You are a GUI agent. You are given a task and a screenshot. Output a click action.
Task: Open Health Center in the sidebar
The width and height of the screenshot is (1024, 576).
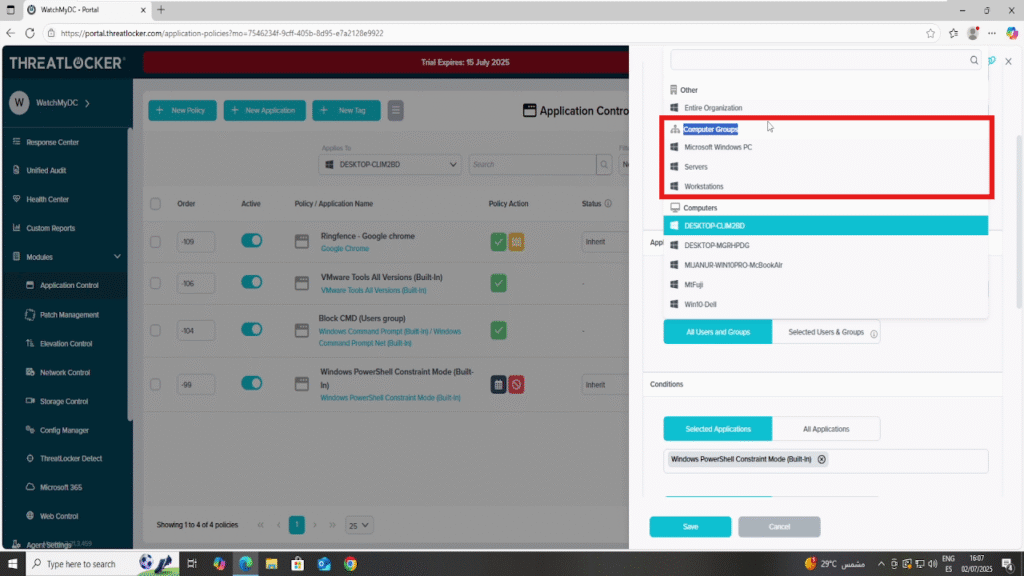tap(47, 199)
